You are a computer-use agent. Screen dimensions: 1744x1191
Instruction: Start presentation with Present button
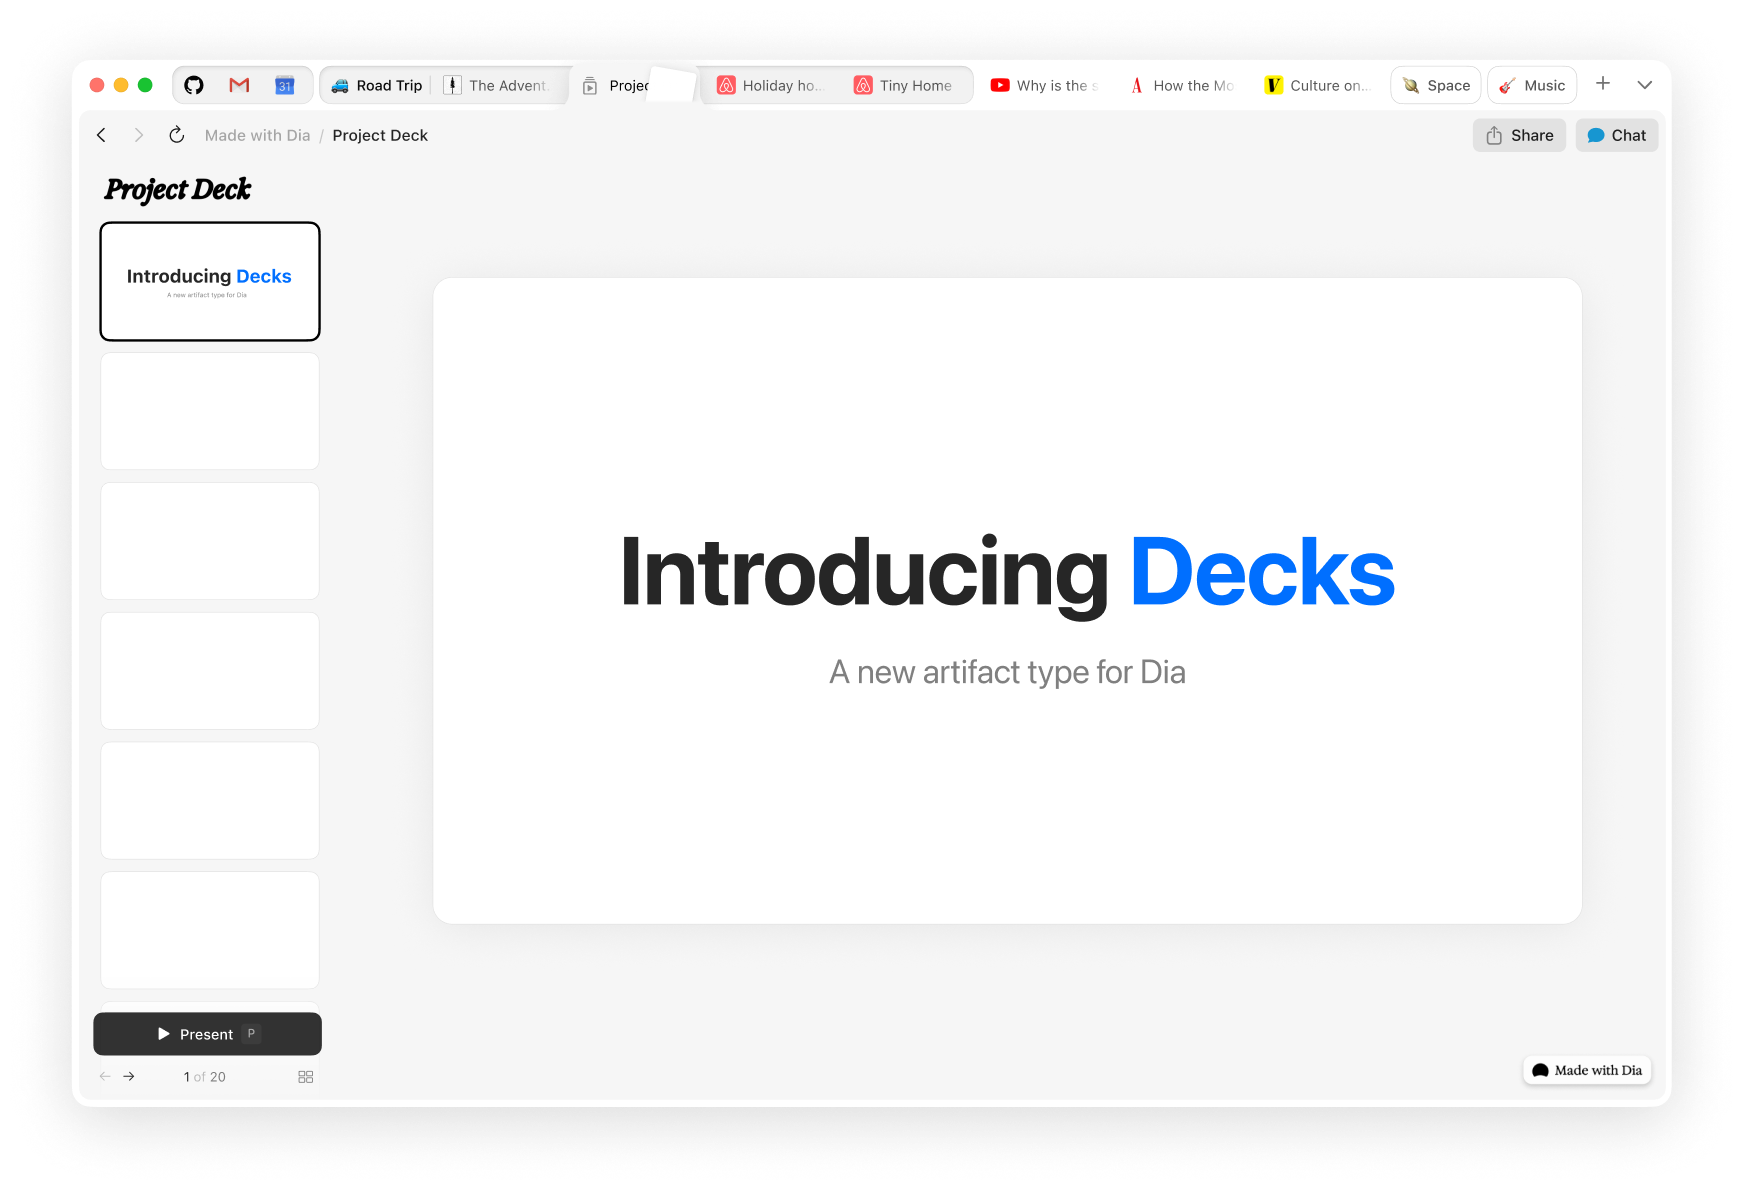pyautogui.click(x=208, y=1034)
